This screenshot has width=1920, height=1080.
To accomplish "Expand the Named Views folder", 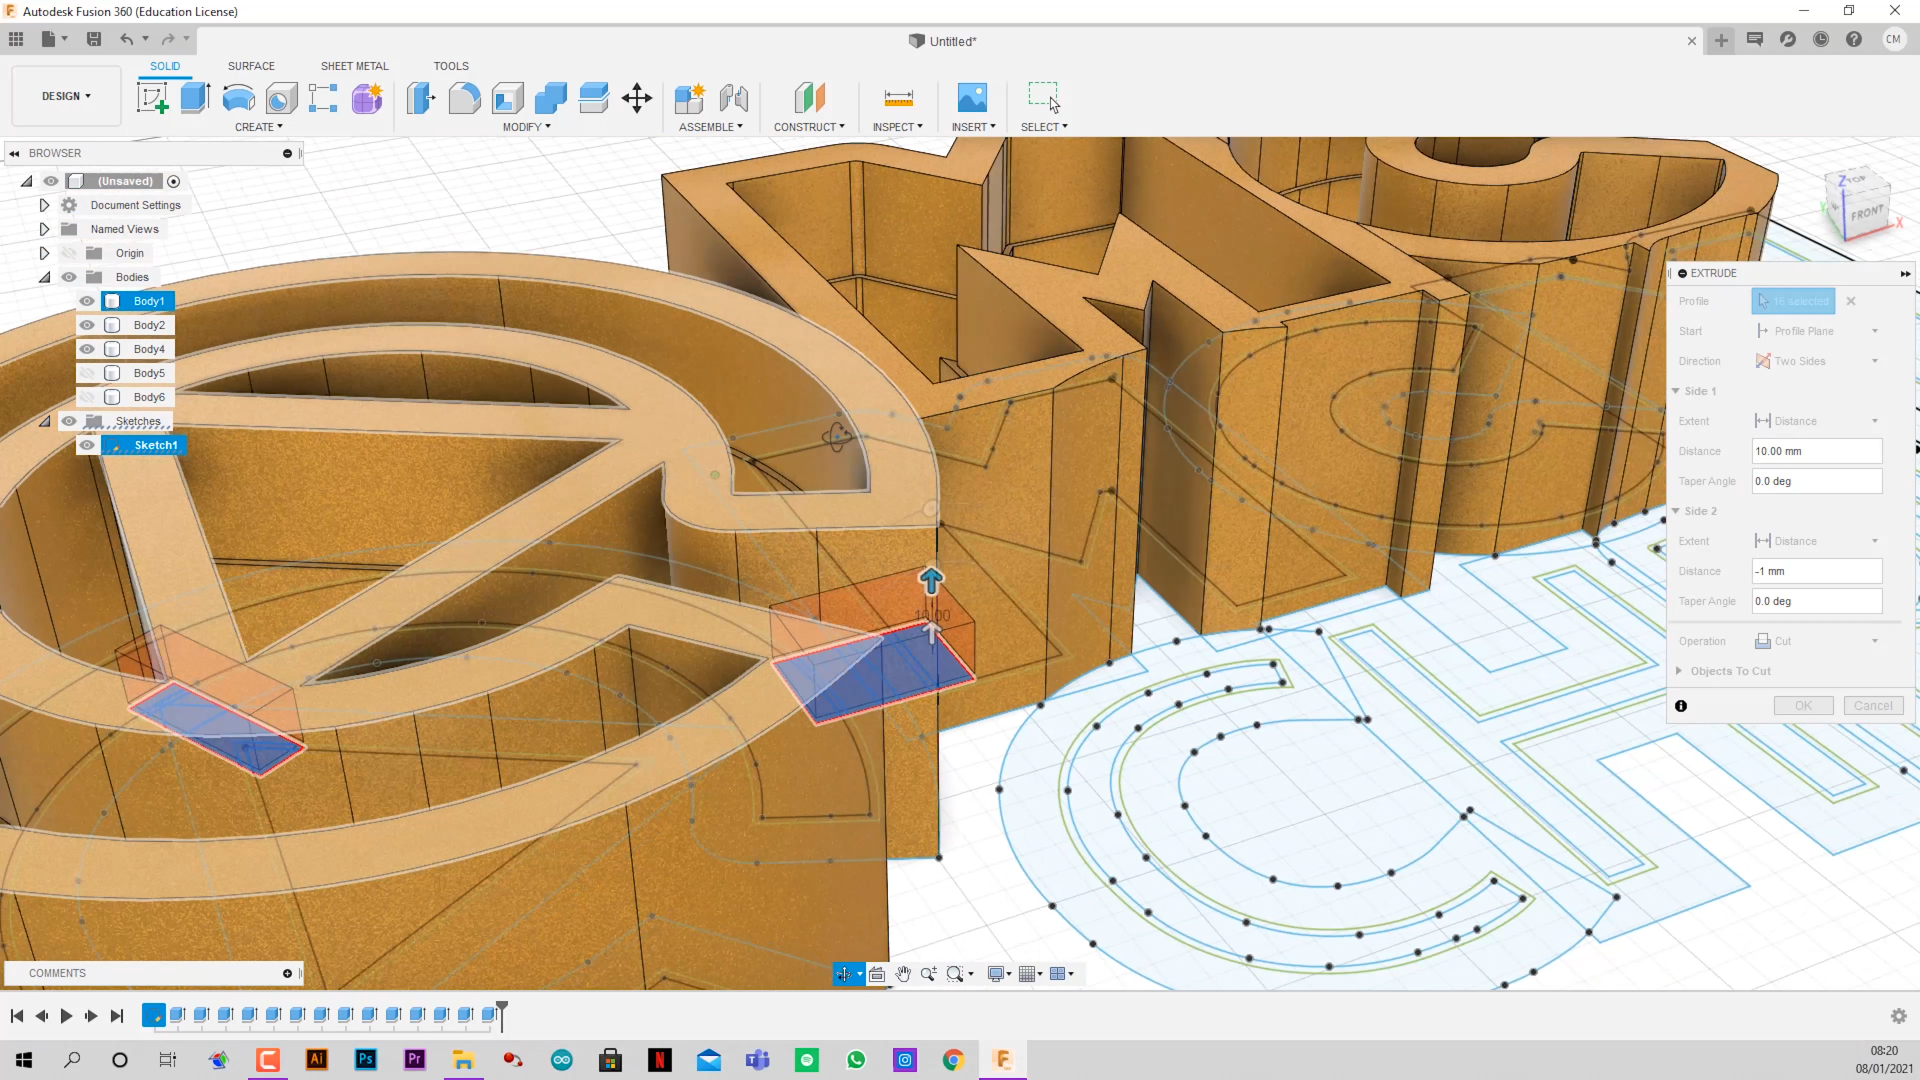I will point(44,229).
